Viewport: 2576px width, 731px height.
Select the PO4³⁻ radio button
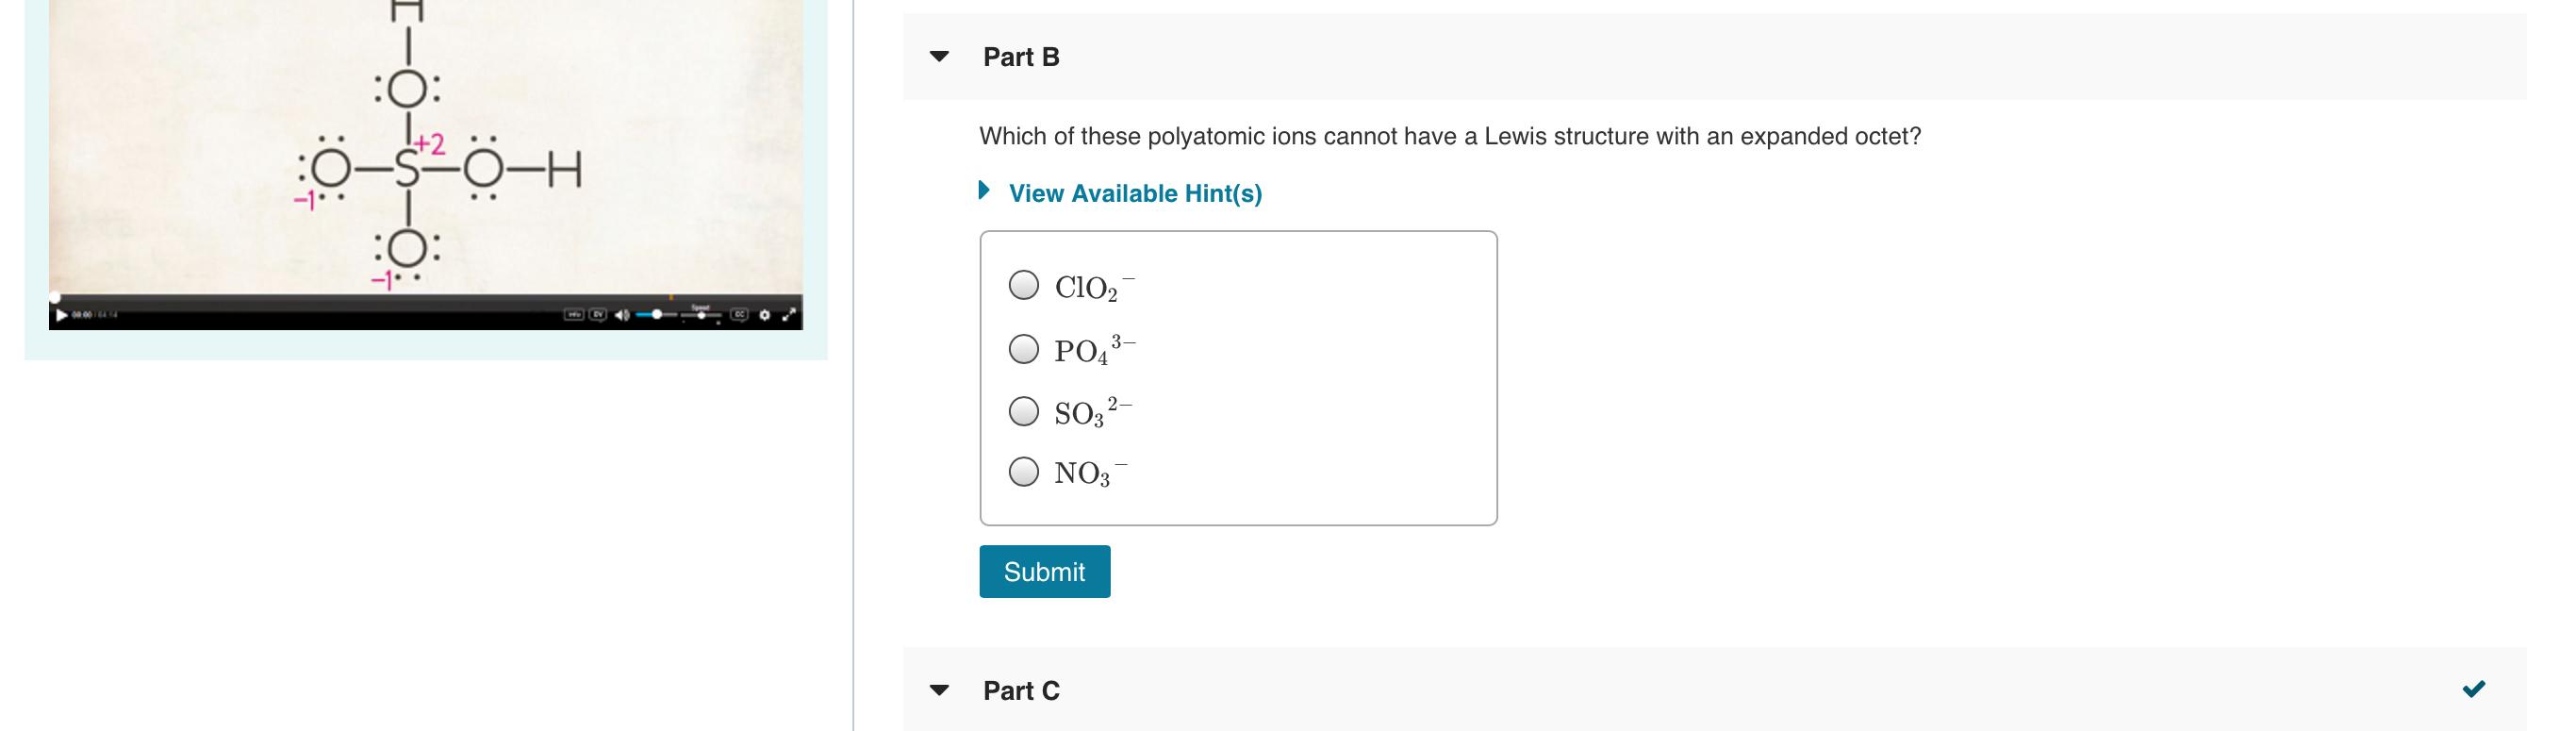tap(1026, 349)
